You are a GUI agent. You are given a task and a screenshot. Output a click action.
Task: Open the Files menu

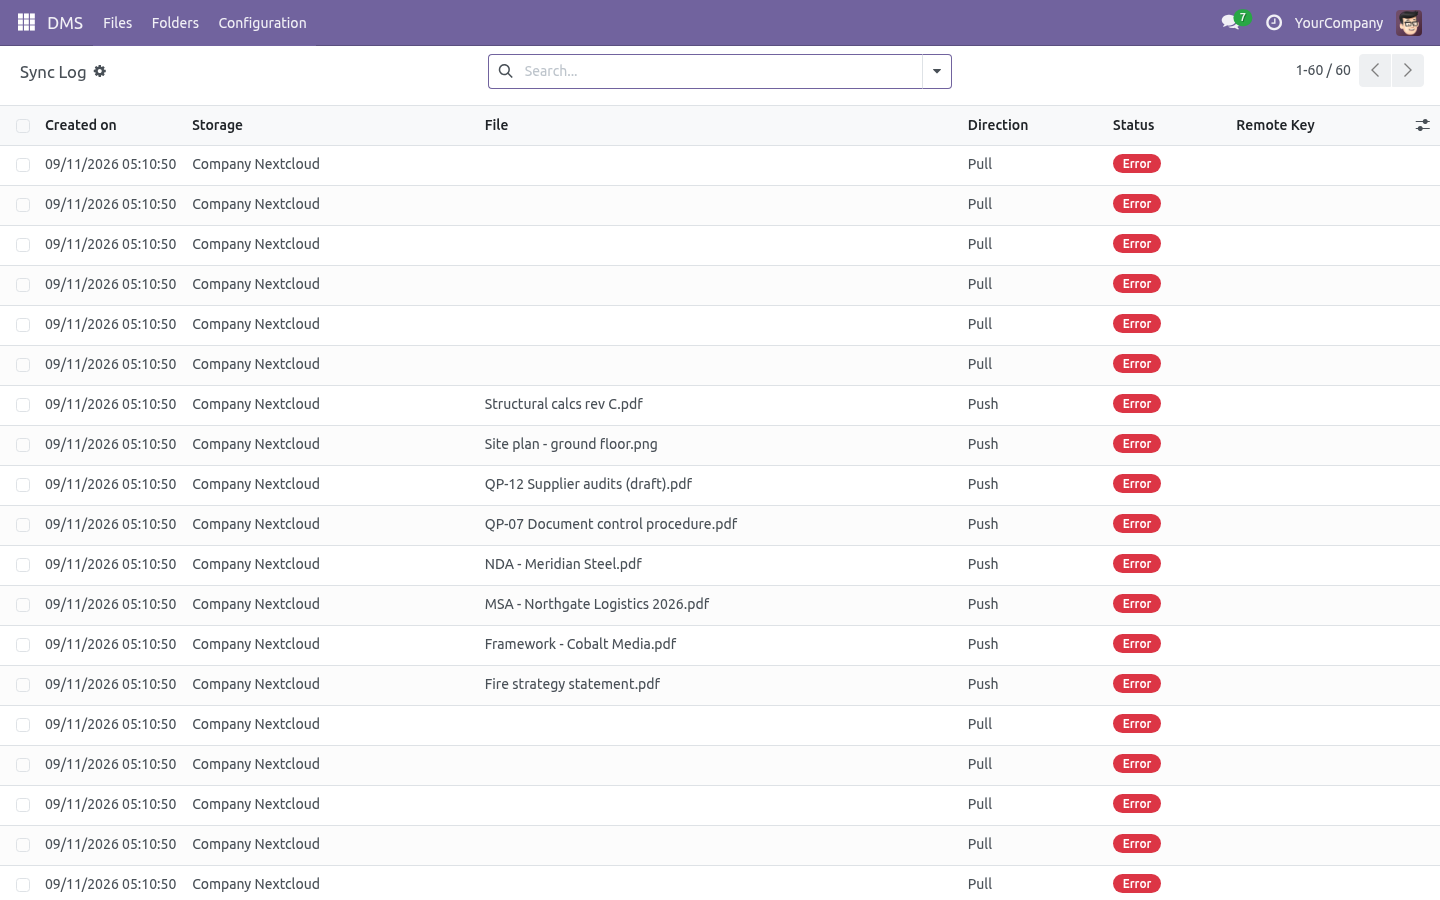[x=117, y=22]
